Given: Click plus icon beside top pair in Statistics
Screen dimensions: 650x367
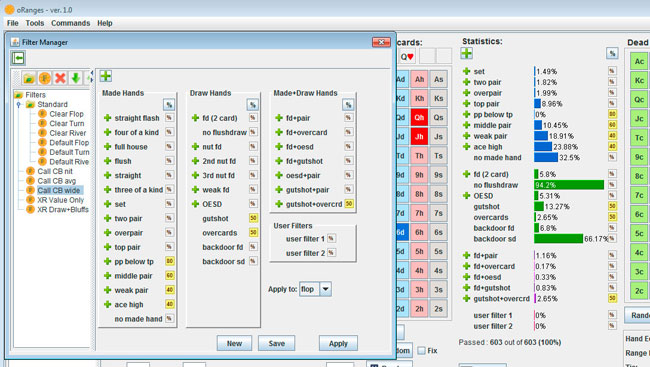Looking at the screenshot, I should pyautogui.click(x=466, y=104).
